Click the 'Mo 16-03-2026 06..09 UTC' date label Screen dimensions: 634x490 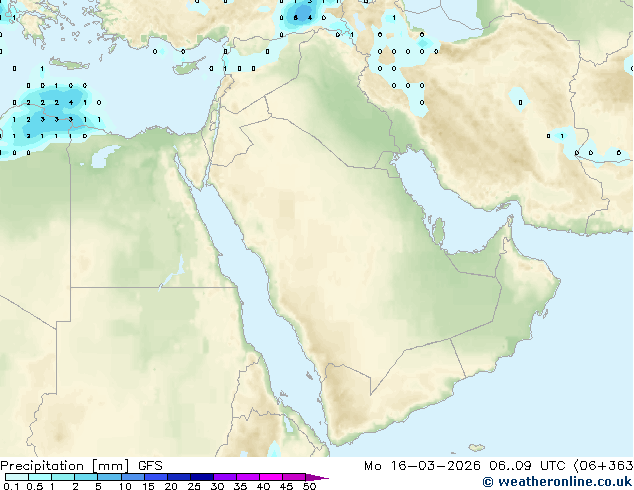[x=465, y=466]
